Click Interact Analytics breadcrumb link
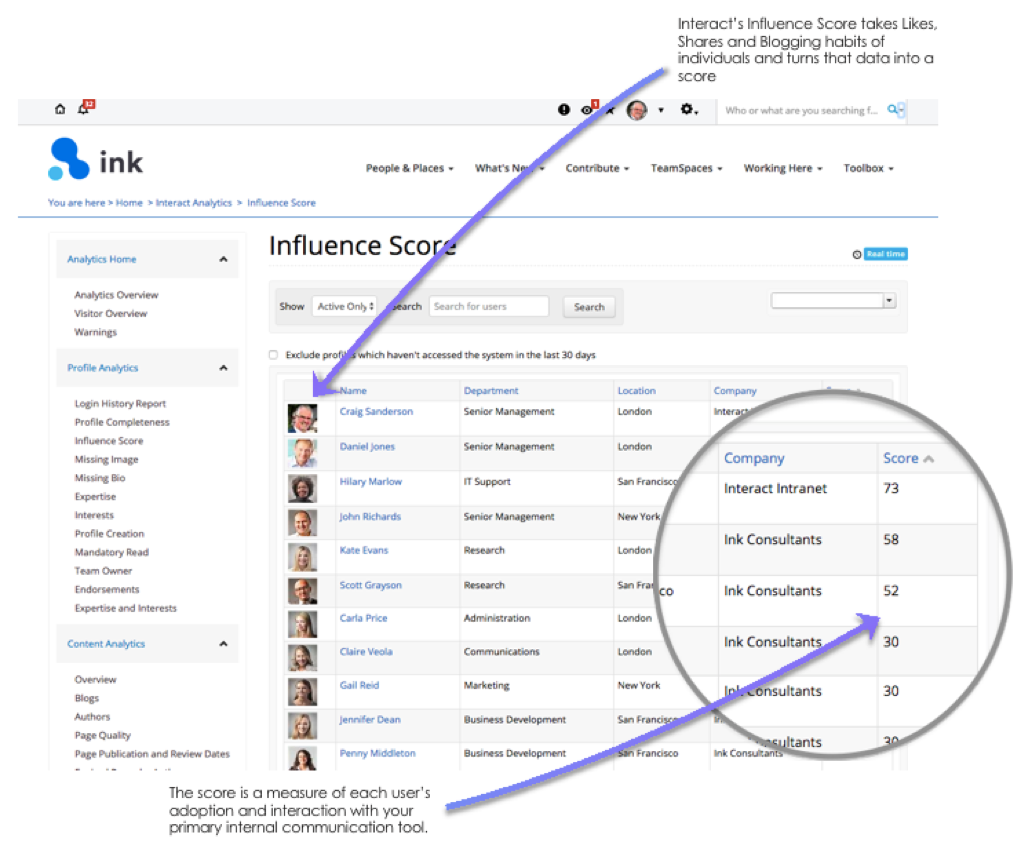1020x847 pixels. (x=194, y=203)
